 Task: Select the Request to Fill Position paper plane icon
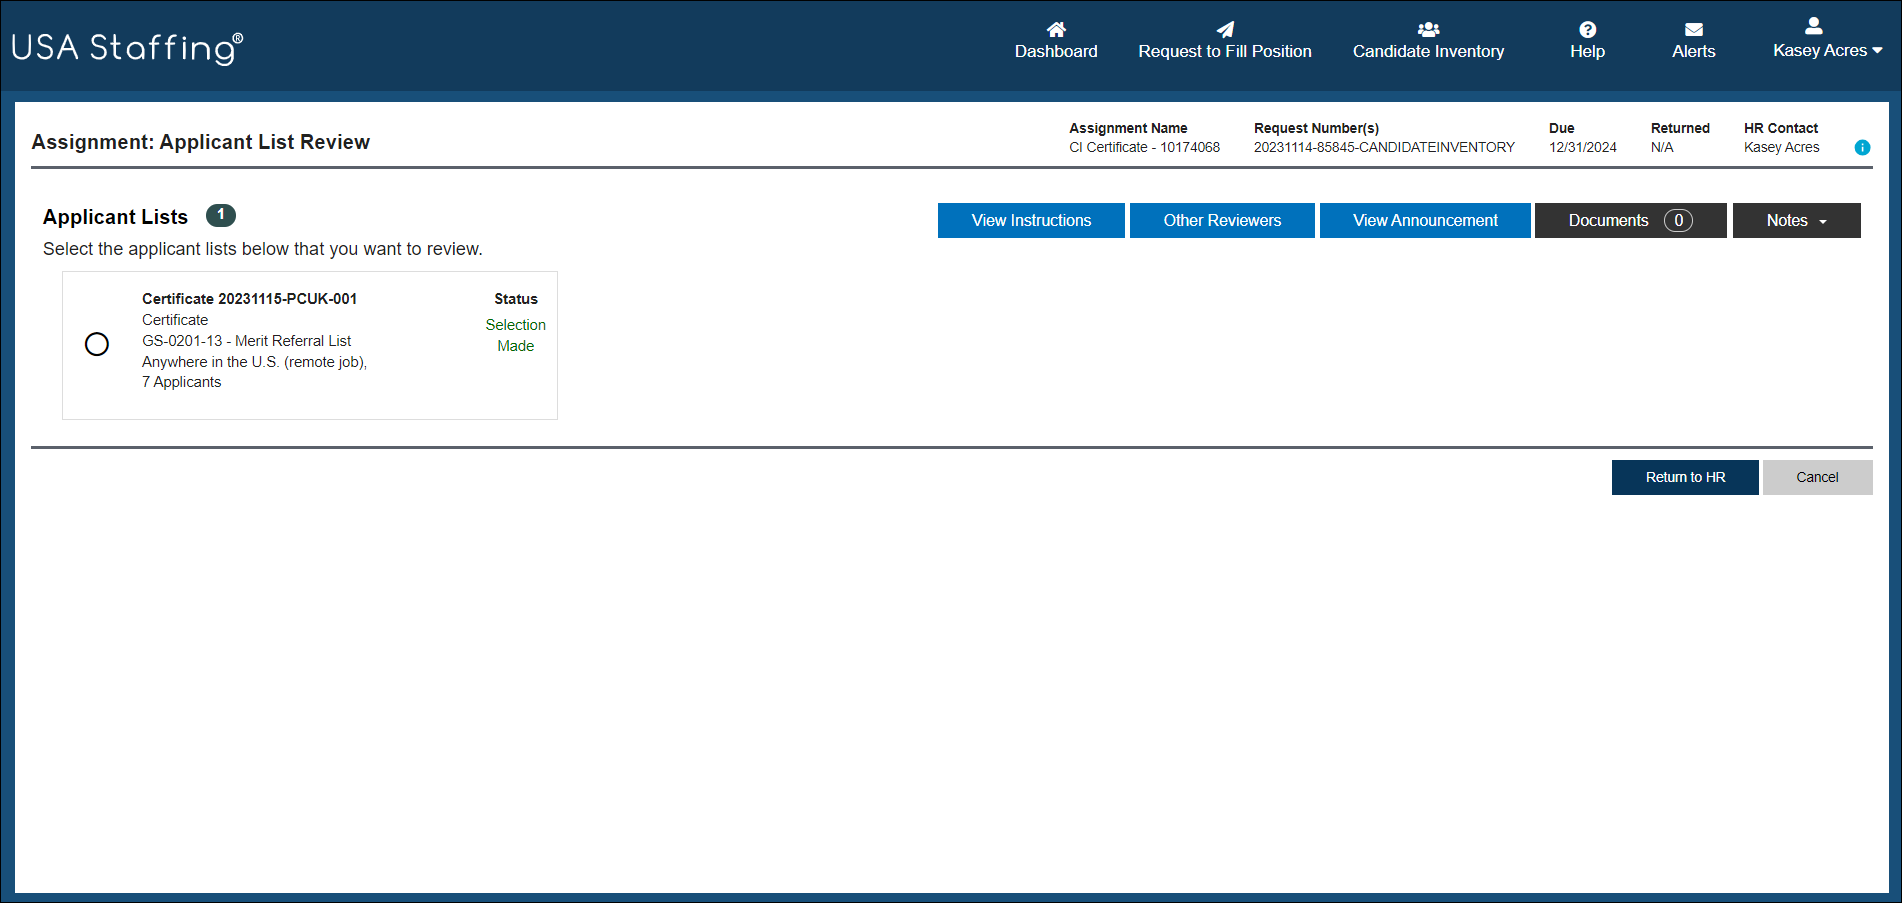1225,28
